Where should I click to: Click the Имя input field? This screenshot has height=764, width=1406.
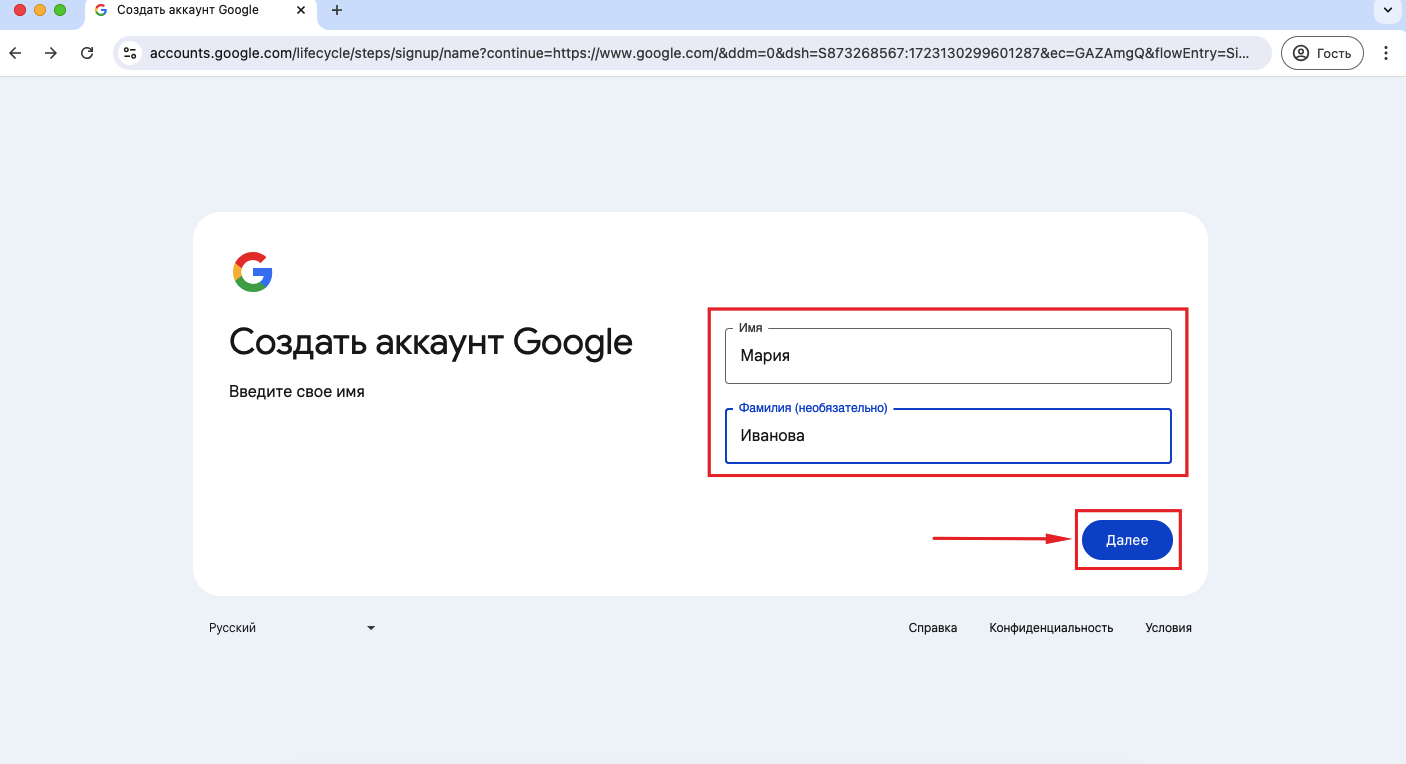click(948, 356)
